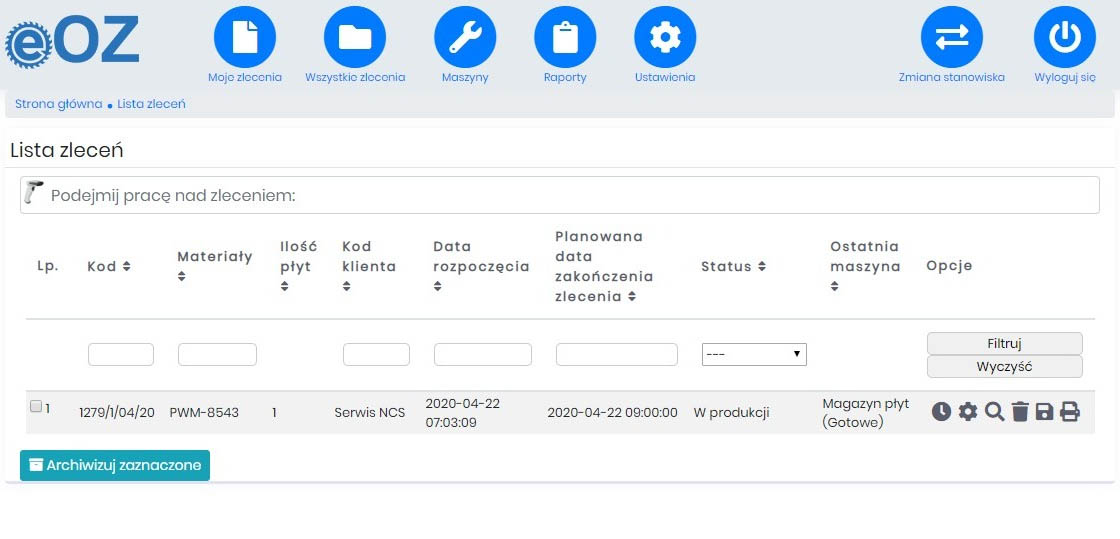Delete order using the trash icon
The width and height of the screenshot is (1120, 539).
1020,412
